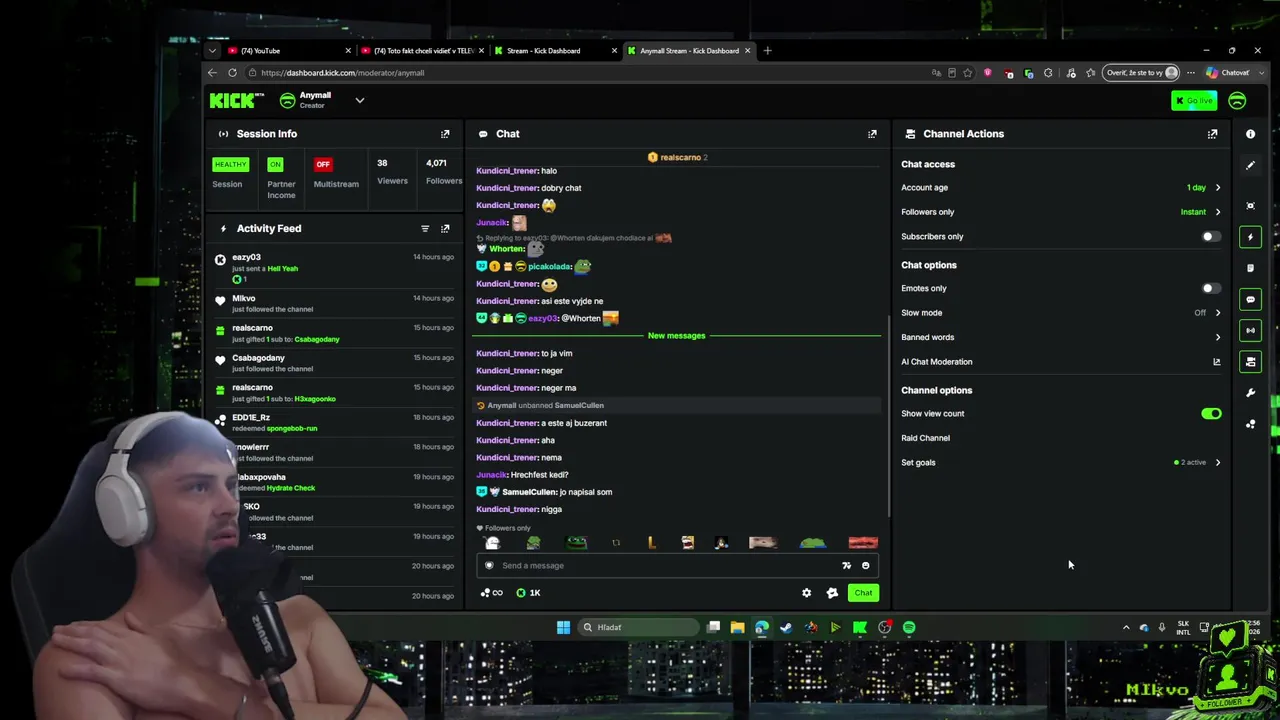Go back with the browser back arrow
The image size is (1280, 720).
coord(212,73)
